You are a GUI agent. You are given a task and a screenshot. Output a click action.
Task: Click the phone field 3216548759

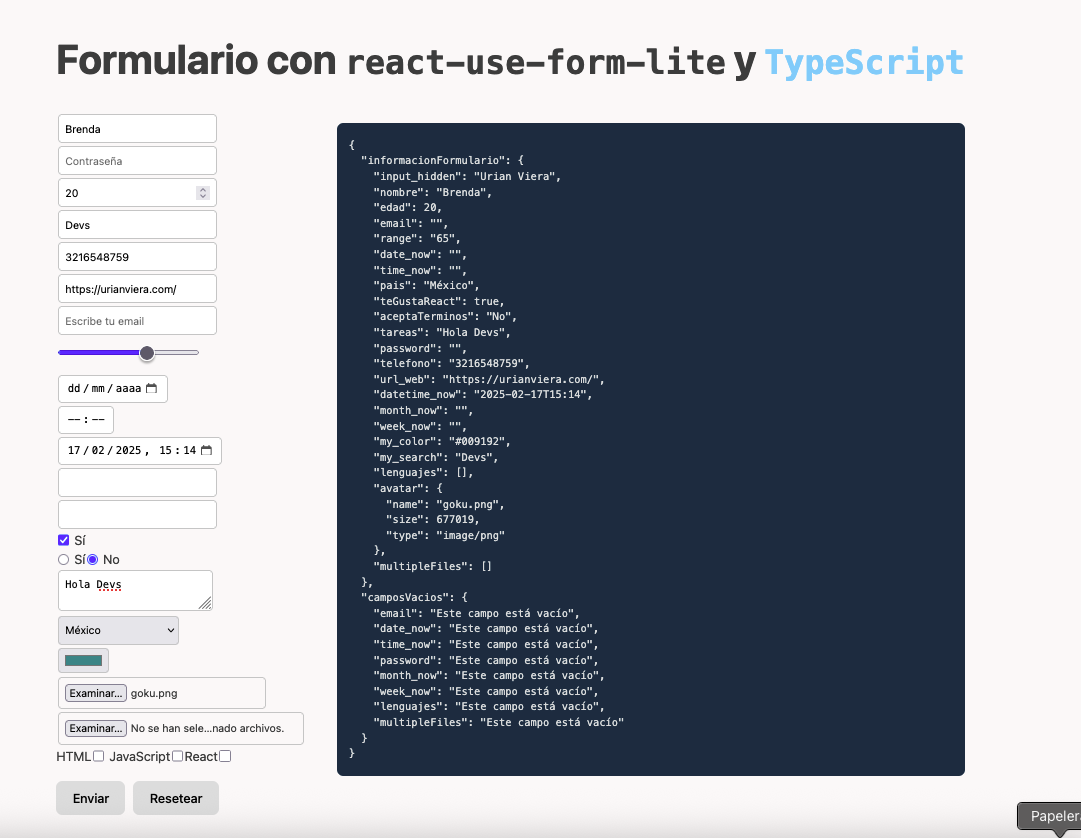[x=137, y=257]
